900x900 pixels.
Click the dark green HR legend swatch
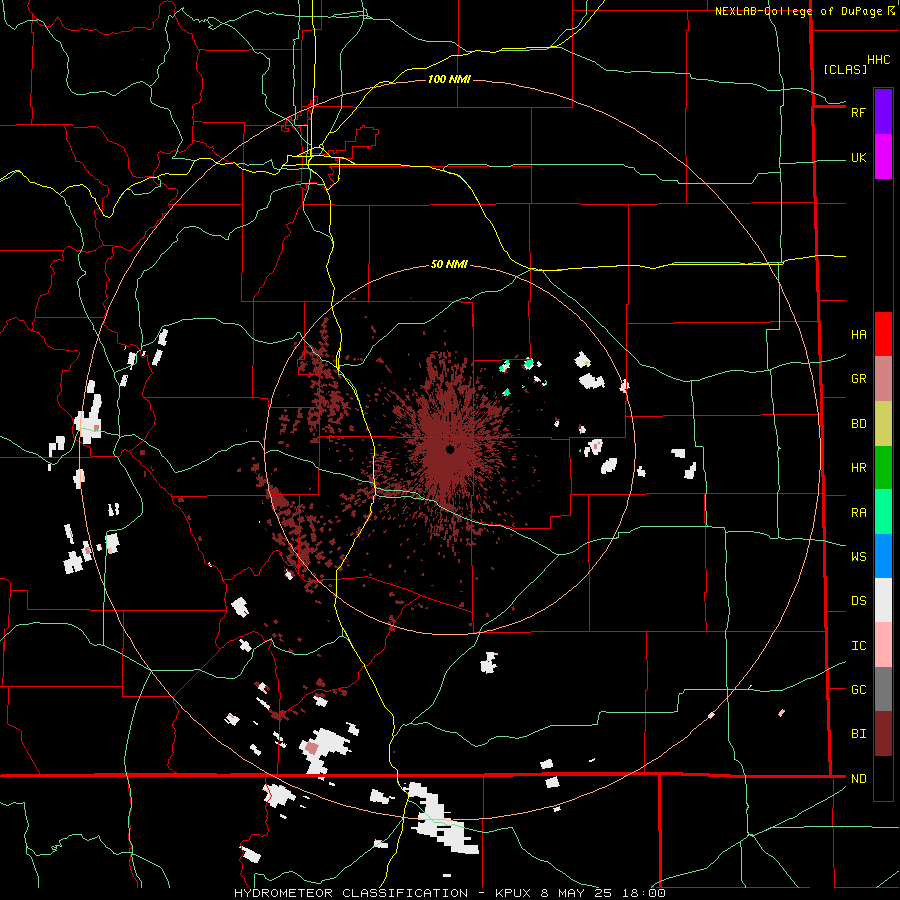[883, 468]
